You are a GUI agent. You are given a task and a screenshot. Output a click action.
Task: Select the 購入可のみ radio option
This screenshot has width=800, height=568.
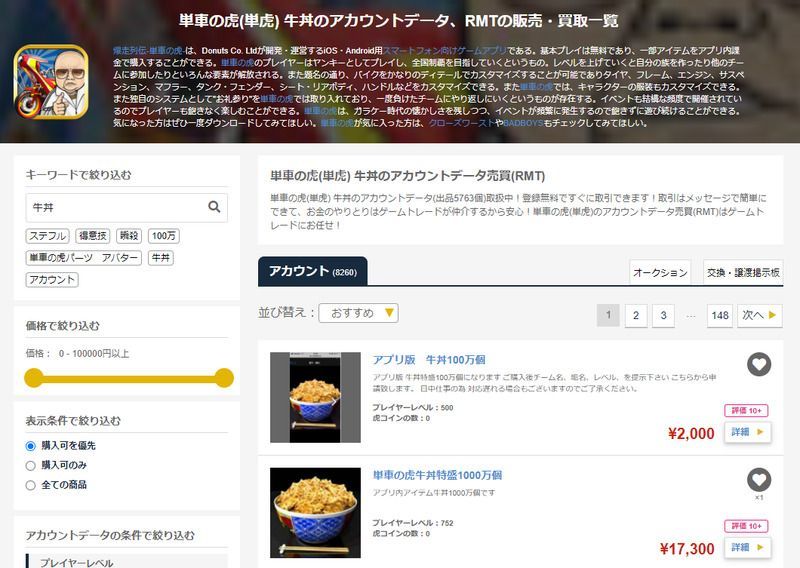pyautogui.click(x=31, y=465)
